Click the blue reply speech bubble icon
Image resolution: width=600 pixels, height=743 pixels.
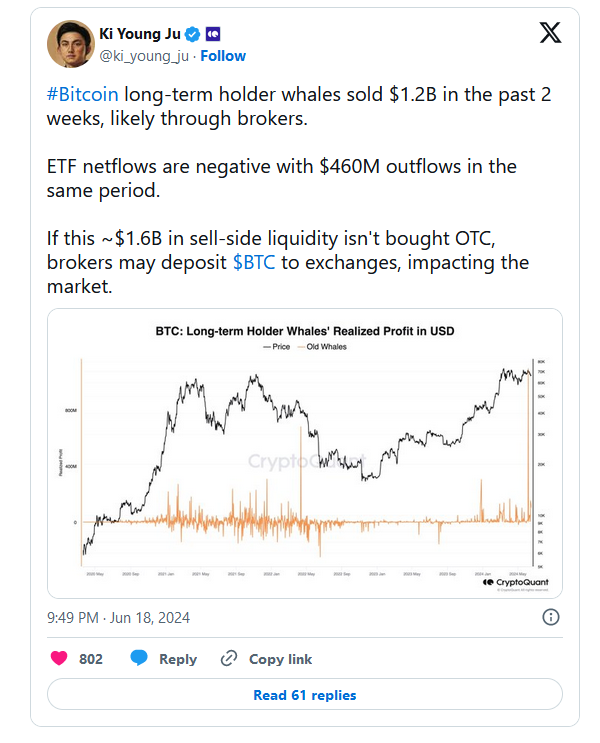point(139,658)
